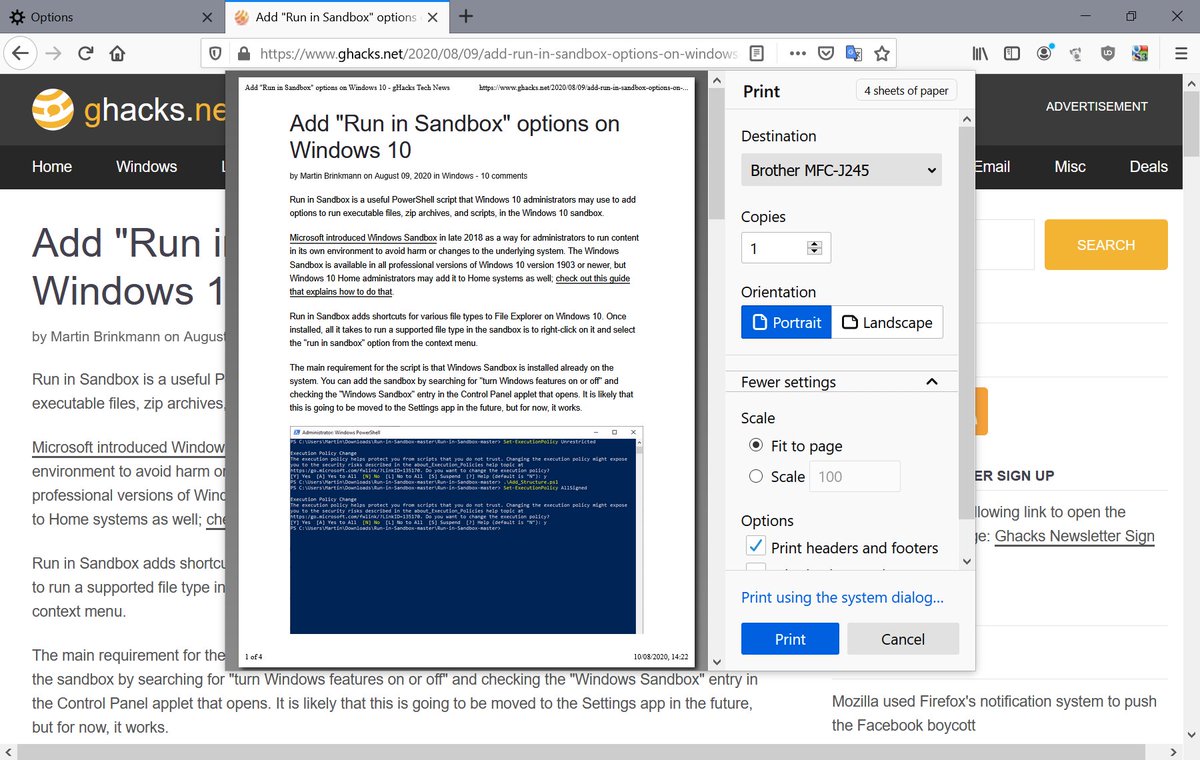Click Print using the system dialog
This screenshot has height=760, width=1200.
[x=842, y=597]
